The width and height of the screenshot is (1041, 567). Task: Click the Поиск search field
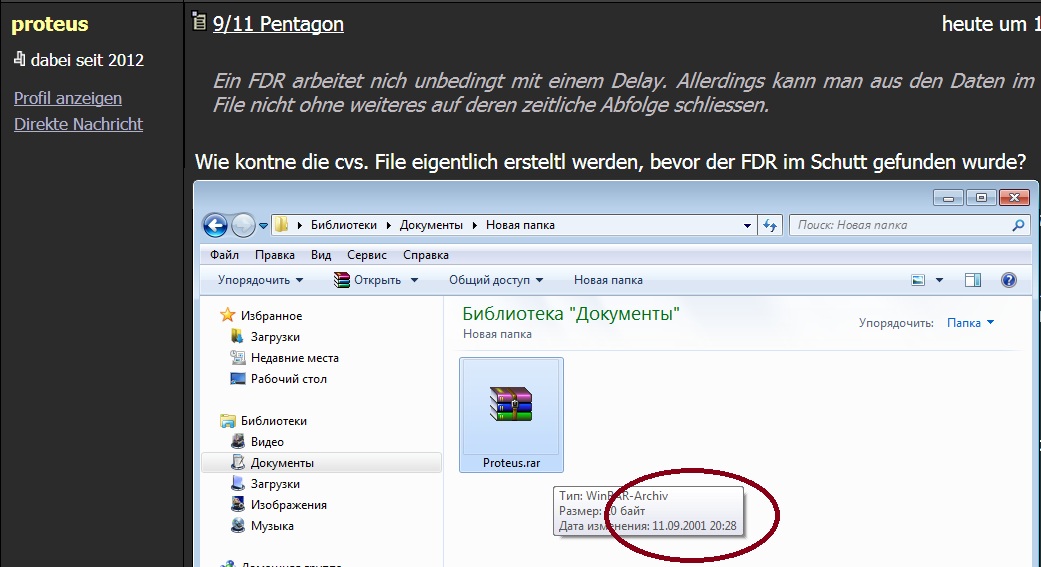pos(900,225)
